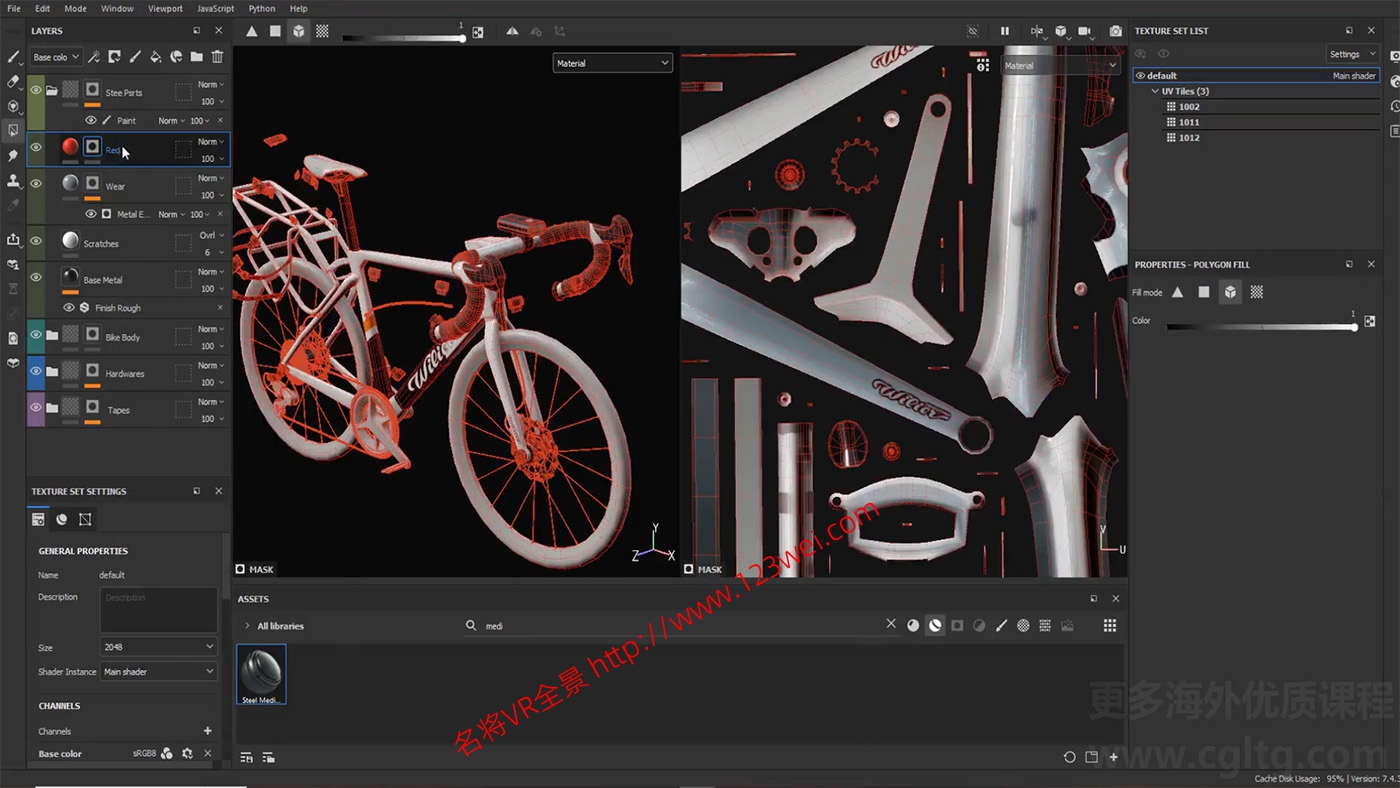1400x788 pixels.
Task: Expand All libraries in the Assets panel
Action: pos(247,625)
